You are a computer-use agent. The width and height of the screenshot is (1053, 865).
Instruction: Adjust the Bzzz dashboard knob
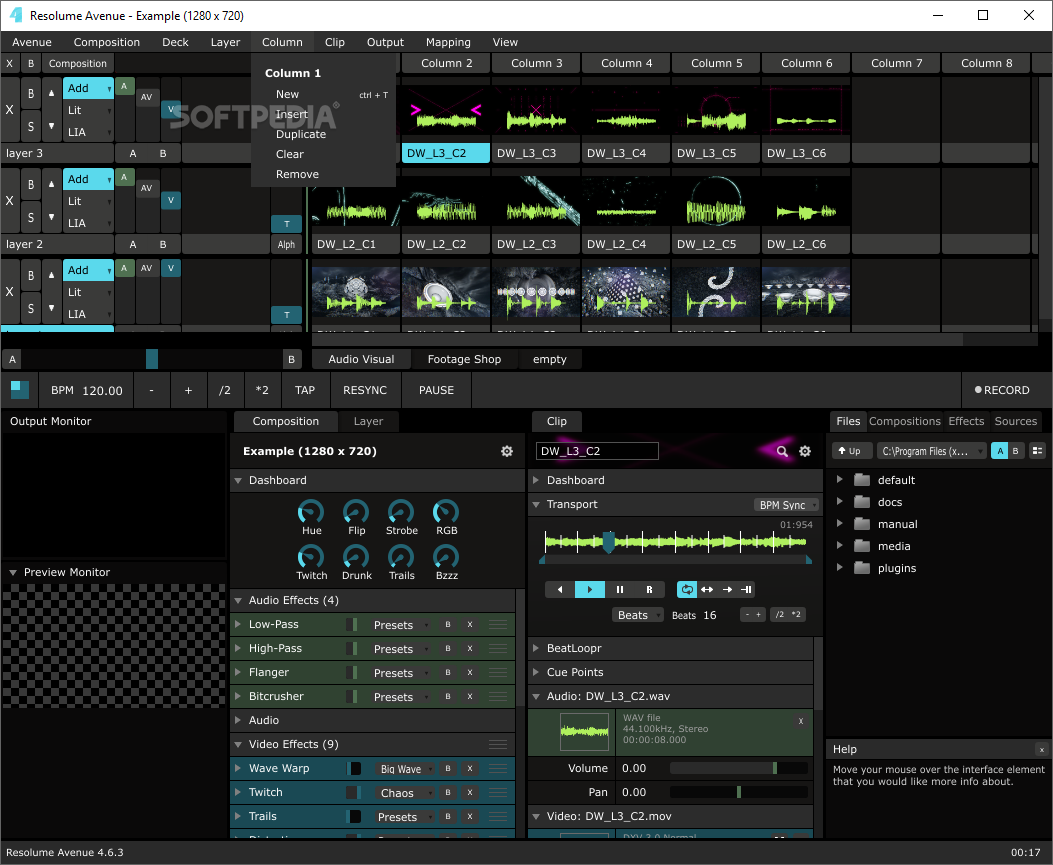446,557
